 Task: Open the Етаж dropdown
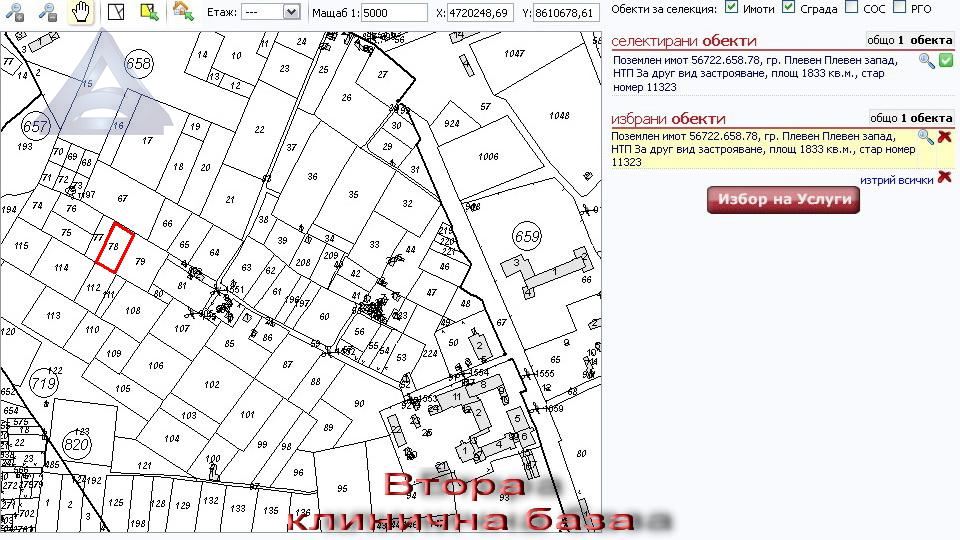point(271,12)
